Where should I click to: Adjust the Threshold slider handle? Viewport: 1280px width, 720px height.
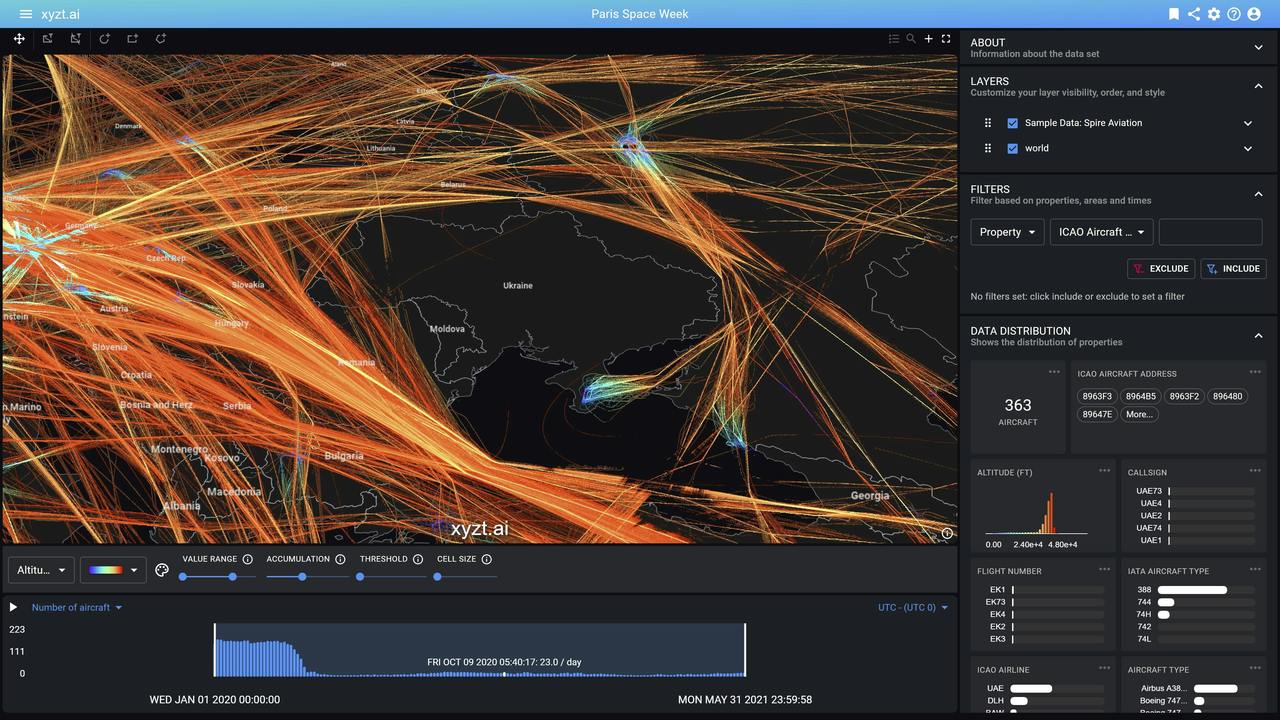360,577
